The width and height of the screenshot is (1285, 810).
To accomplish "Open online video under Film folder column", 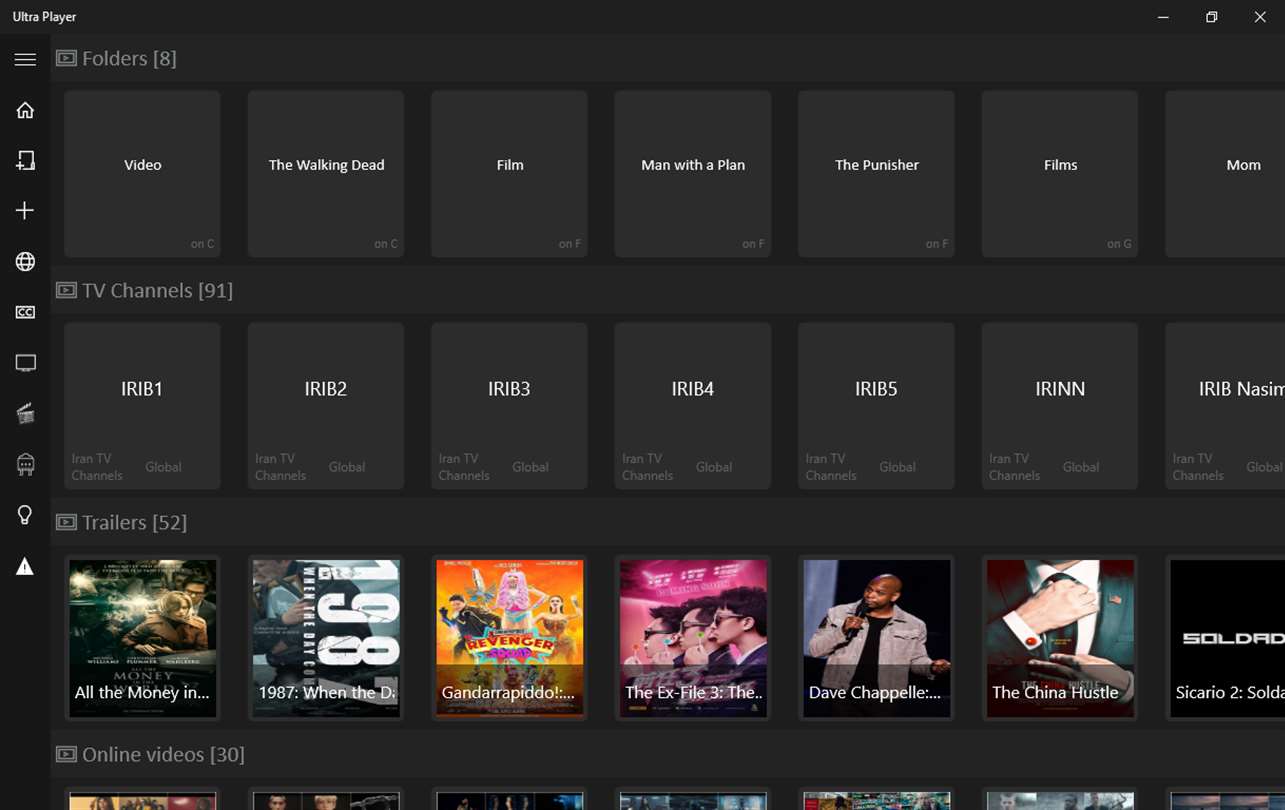I will point(509,799).
